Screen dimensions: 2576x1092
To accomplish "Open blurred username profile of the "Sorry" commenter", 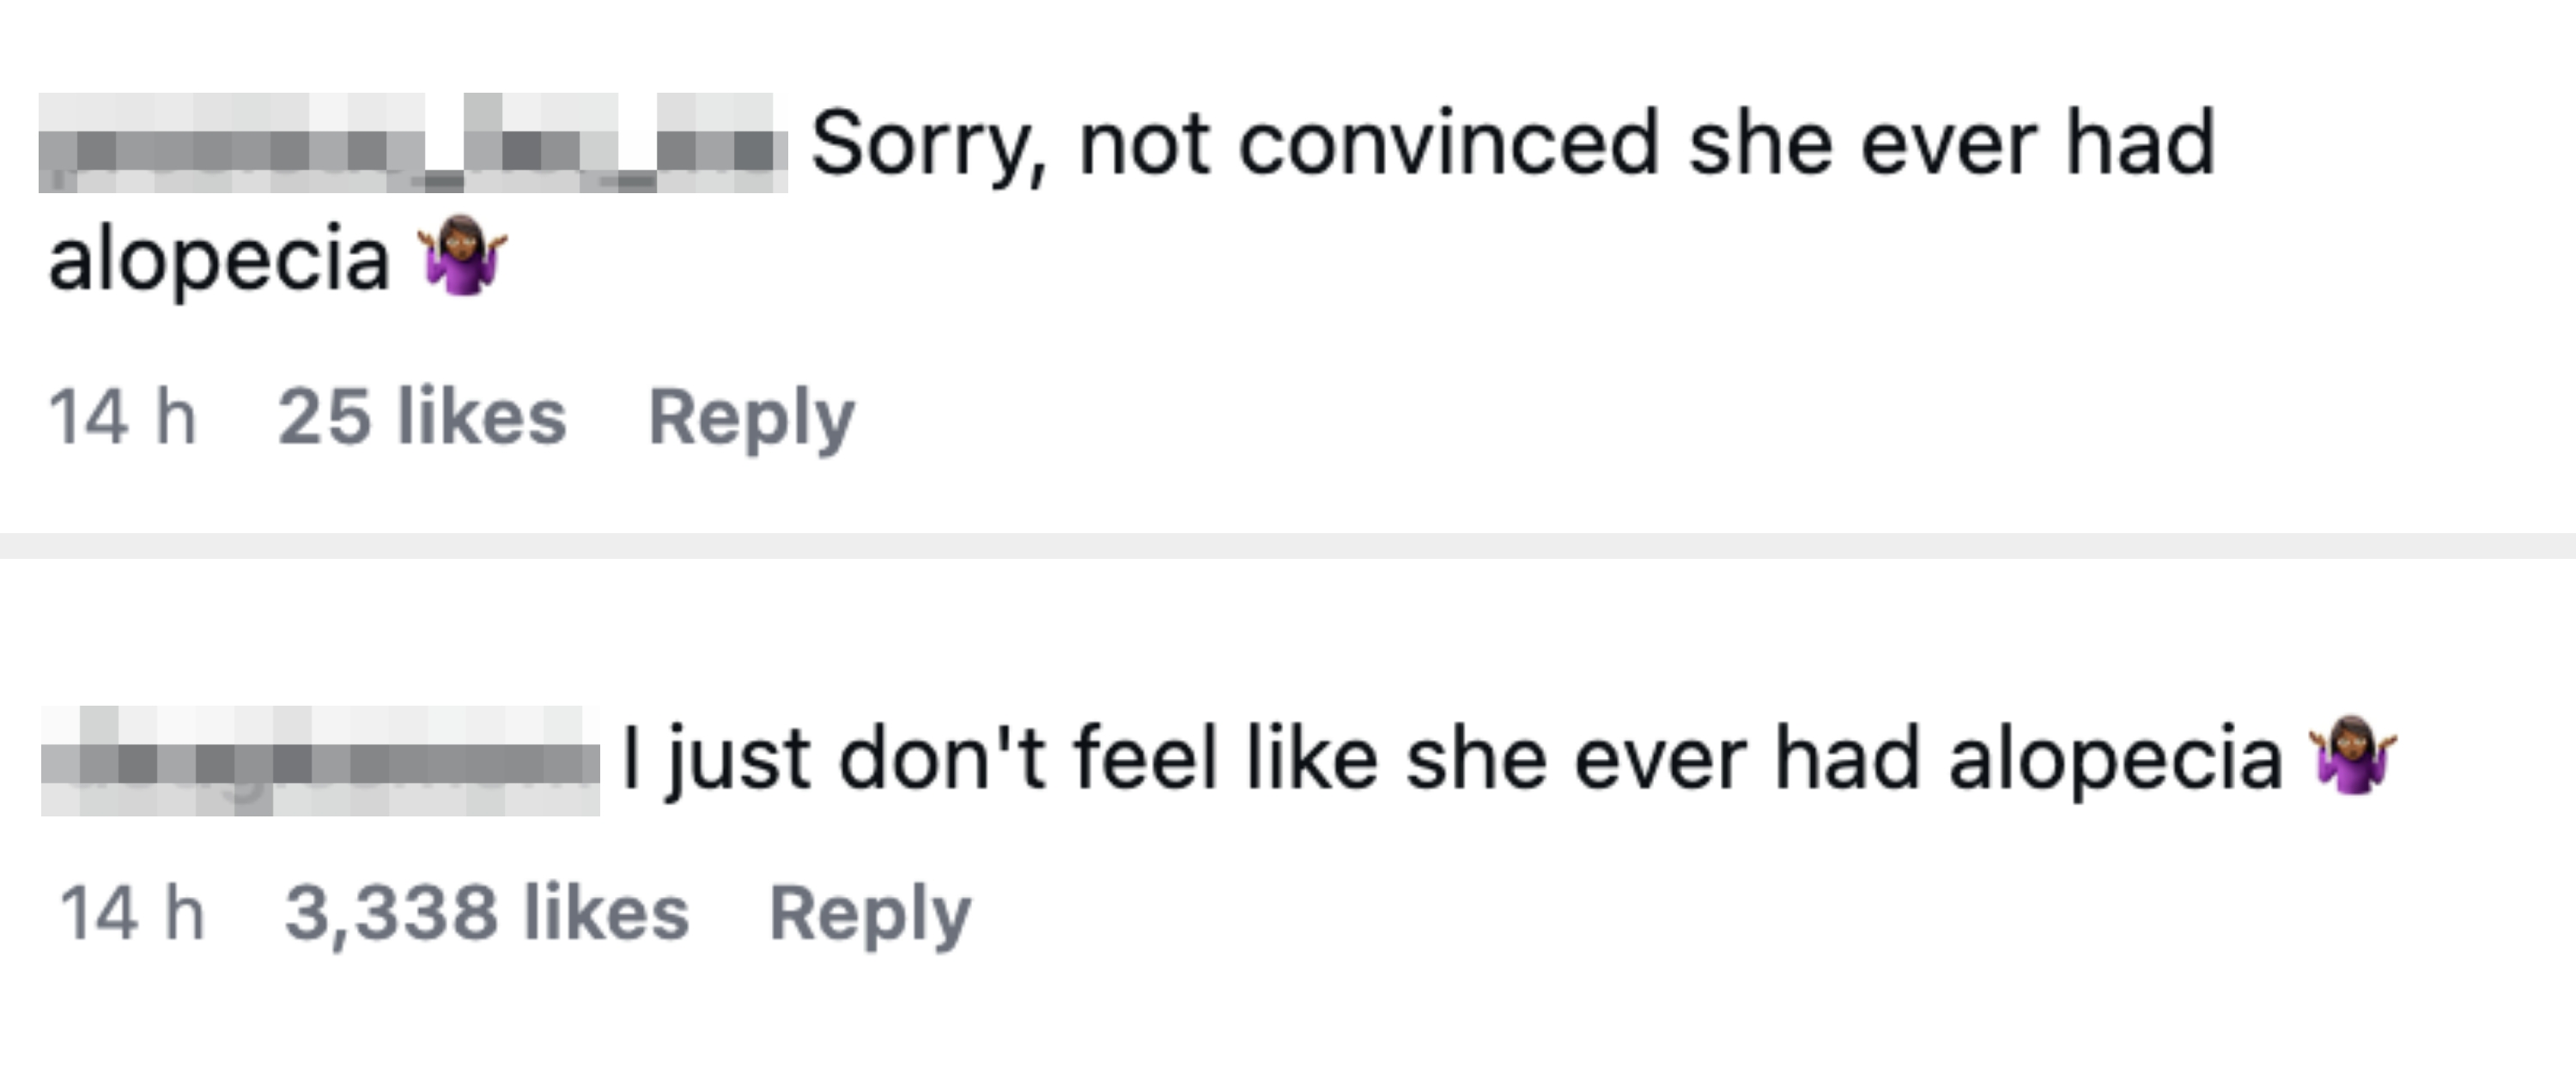I will coord(412,143).
